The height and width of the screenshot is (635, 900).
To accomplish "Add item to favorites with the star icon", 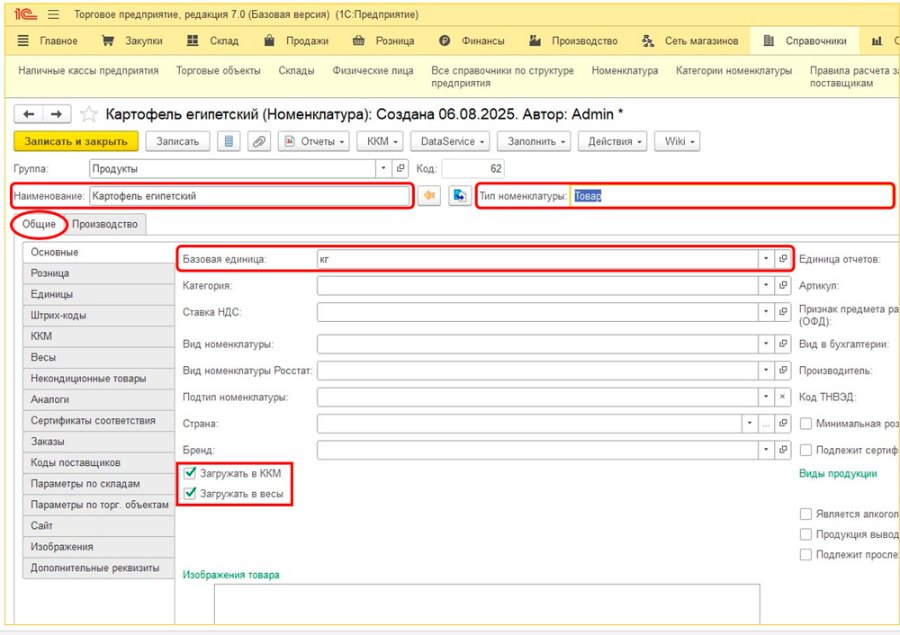I will pos(88,114).
